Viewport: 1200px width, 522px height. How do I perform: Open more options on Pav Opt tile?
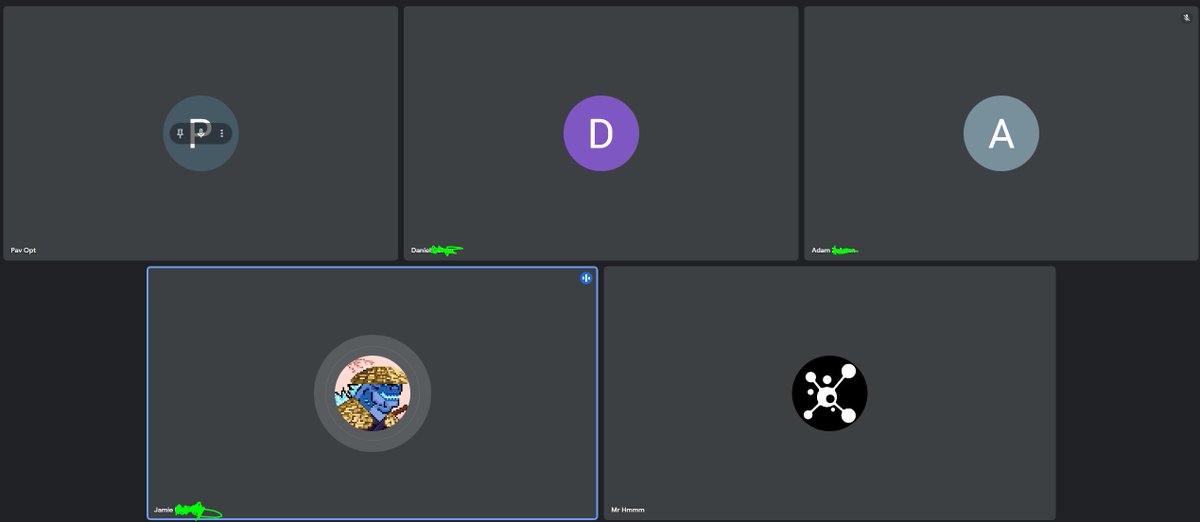pos(222,133)
